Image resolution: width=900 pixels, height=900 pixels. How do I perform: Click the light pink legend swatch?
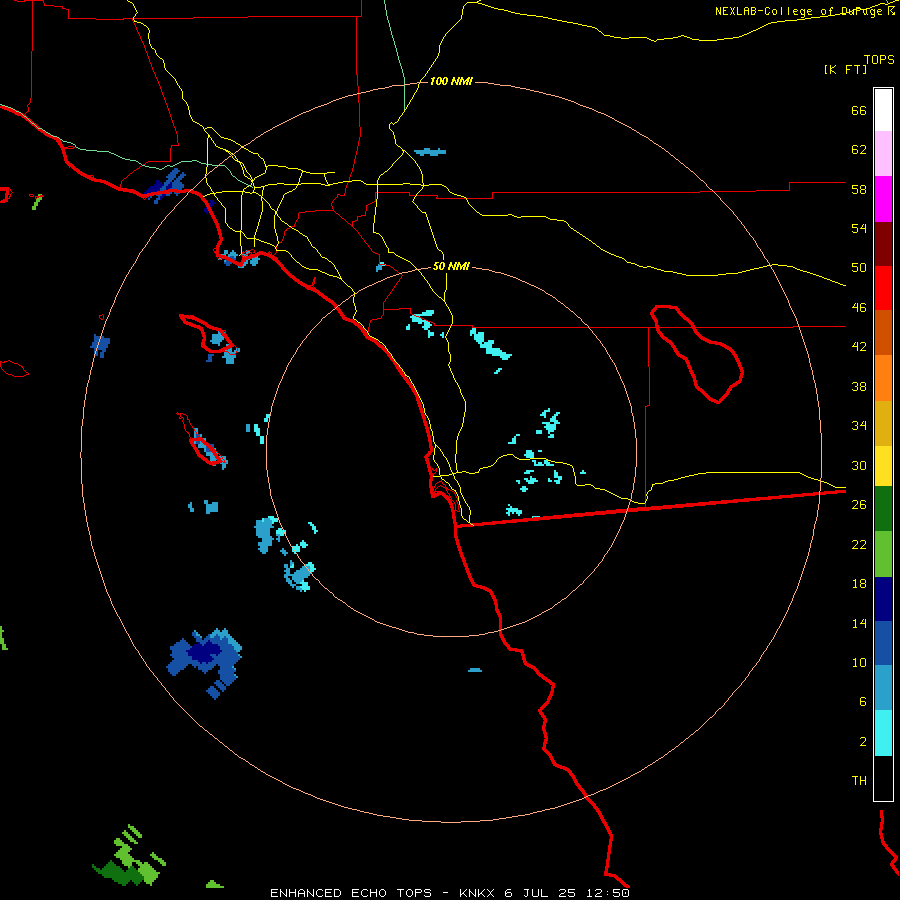point(883,154)
